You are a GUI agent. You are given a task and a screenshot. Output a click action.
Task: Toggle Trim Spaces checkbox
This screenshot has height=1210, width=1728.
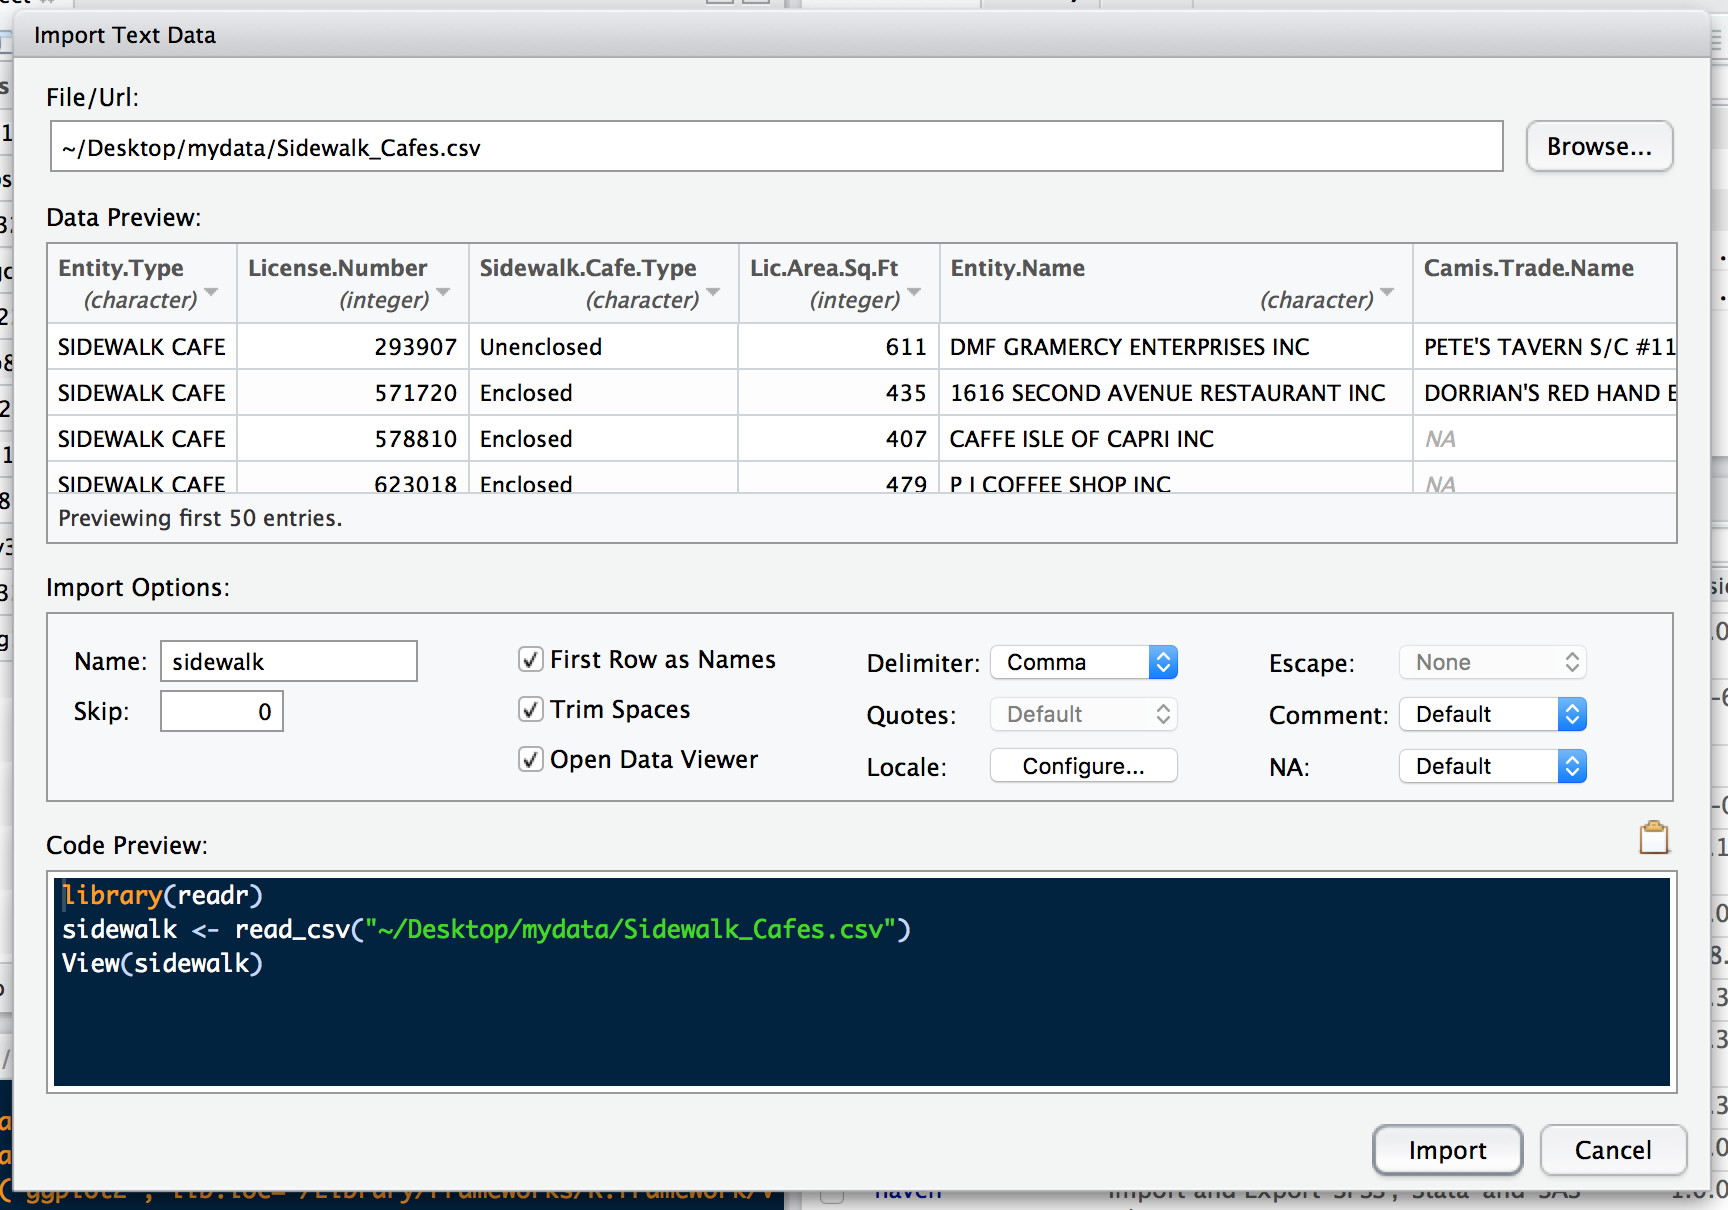coord(531,709)
